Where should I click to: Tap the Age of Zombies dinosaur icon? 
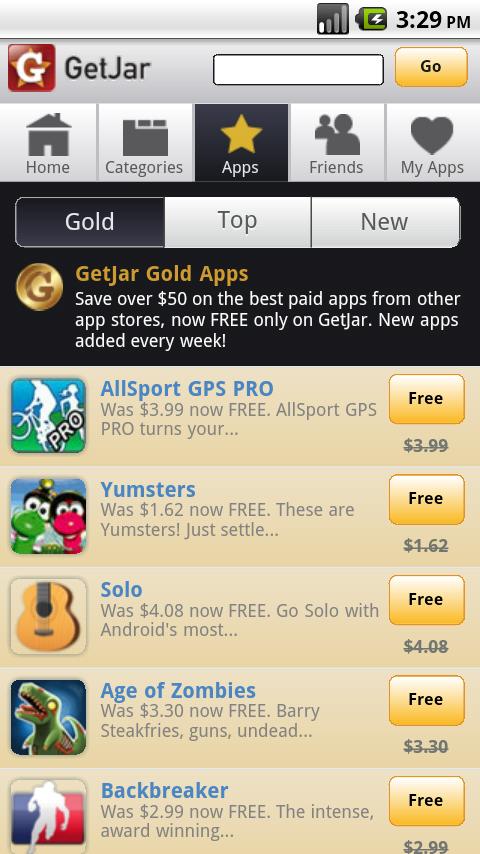48,717
